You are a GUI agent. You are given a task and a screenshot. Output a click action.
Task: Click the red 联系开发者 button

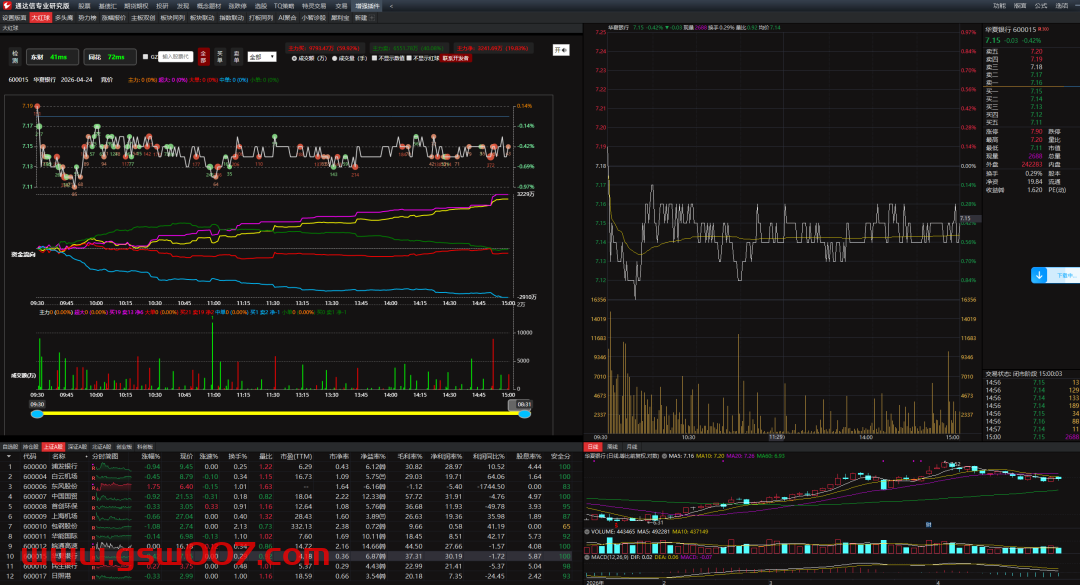coord(456,58)
